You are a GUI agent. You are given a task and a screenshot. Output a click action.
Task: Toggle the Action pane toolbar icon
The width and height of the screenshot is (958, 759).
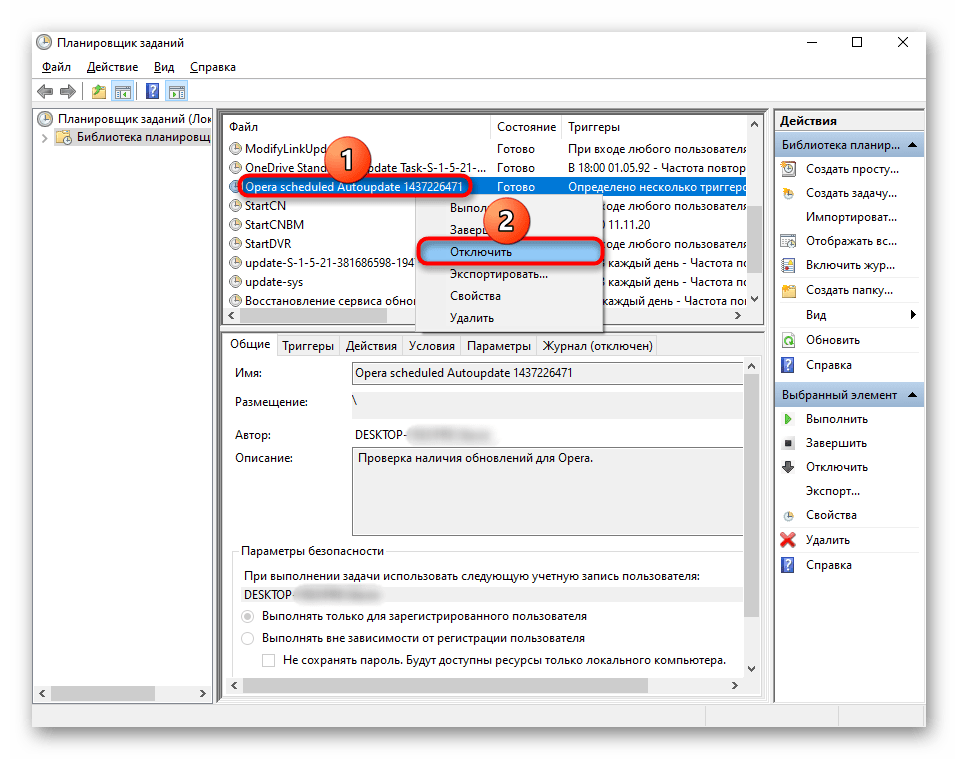(177, 92)
